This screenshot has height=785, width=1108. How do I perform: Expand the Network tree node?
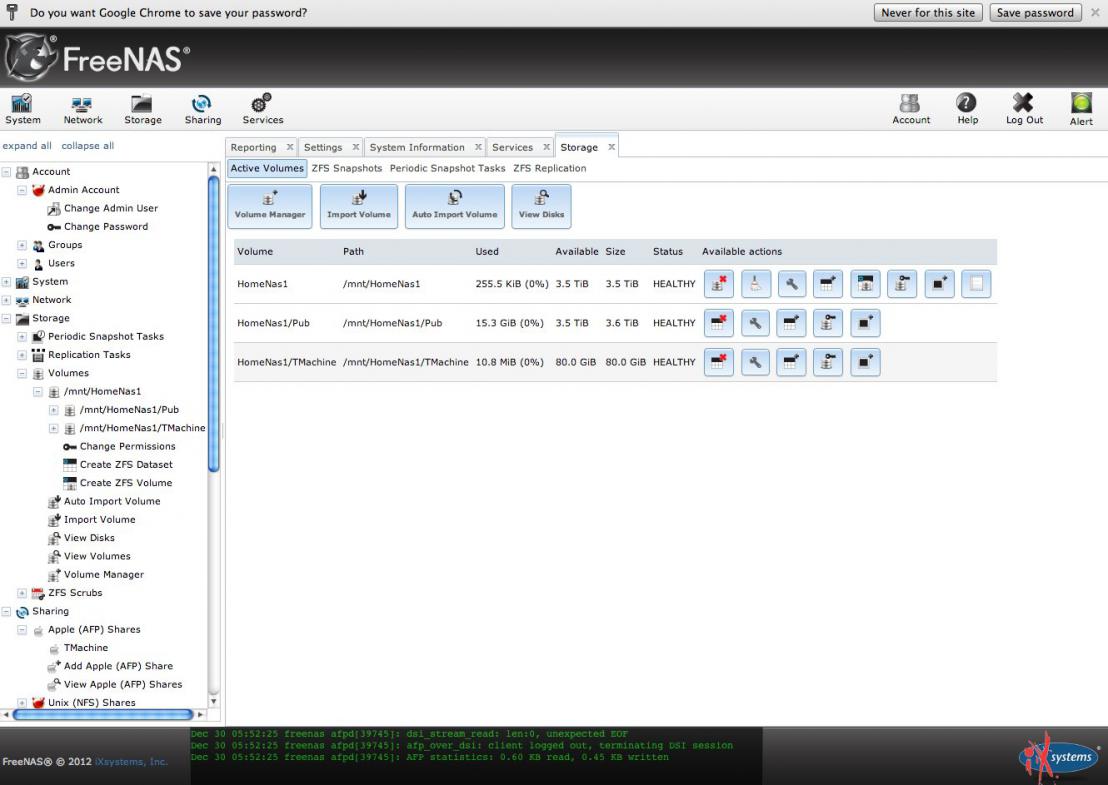[x=6, y=300]
